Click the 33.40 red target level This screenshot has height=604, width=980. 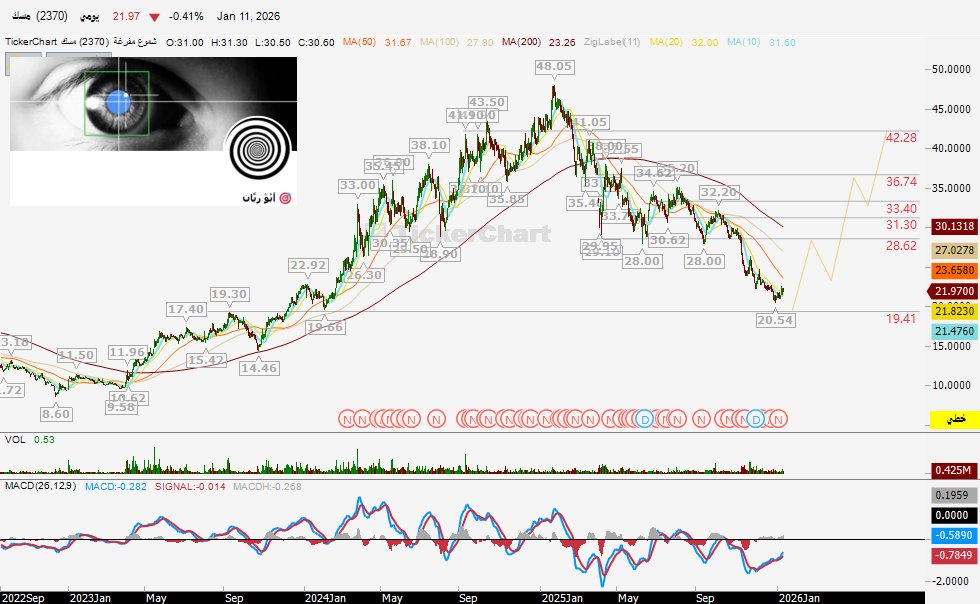click(901, 209)
